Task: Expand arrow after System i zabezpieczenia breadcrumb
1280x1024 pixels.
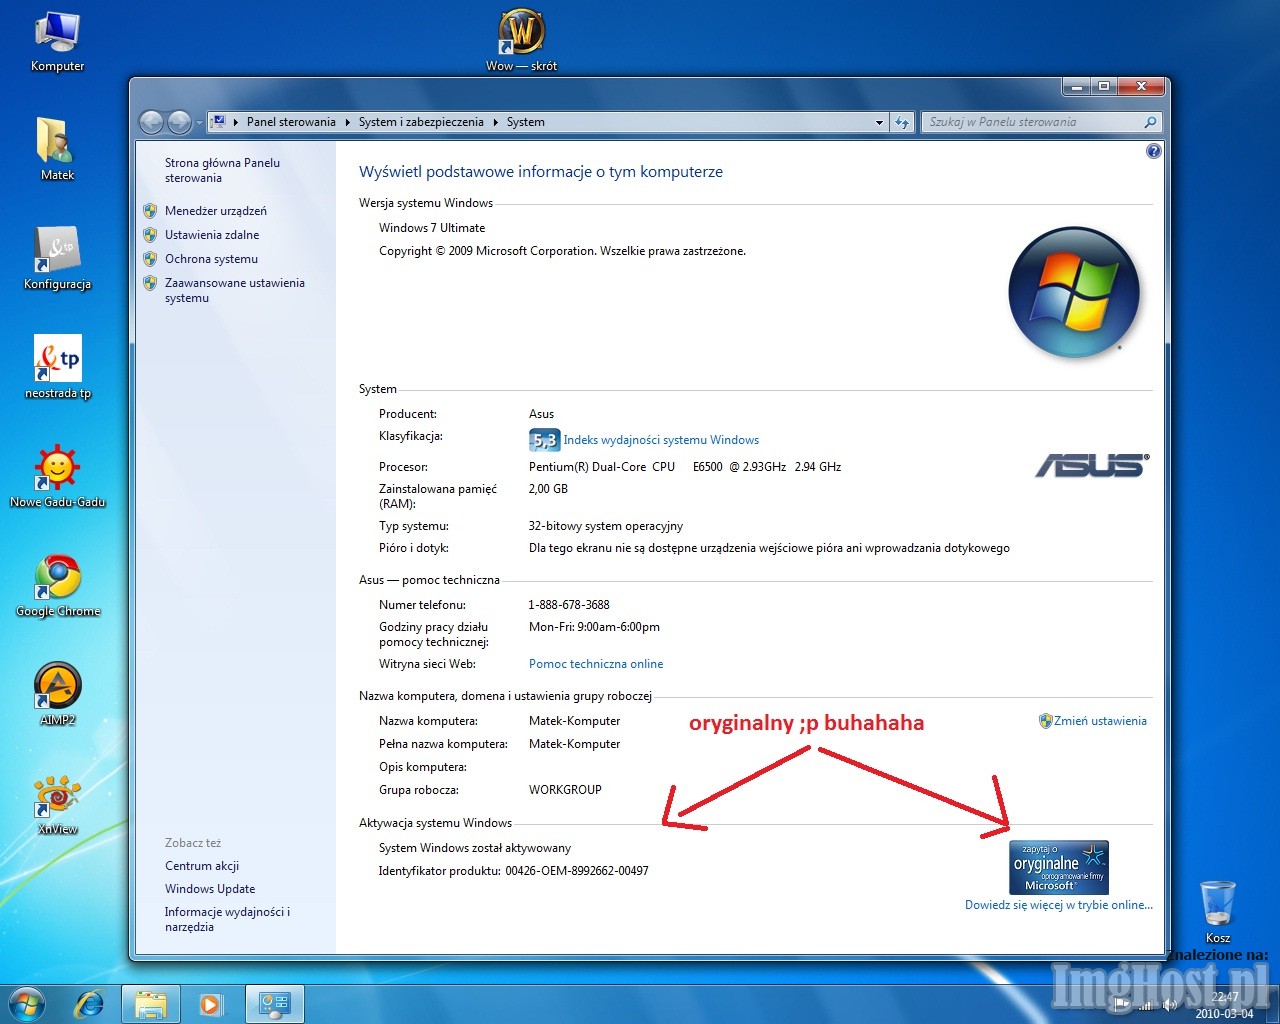Action: 495,122
